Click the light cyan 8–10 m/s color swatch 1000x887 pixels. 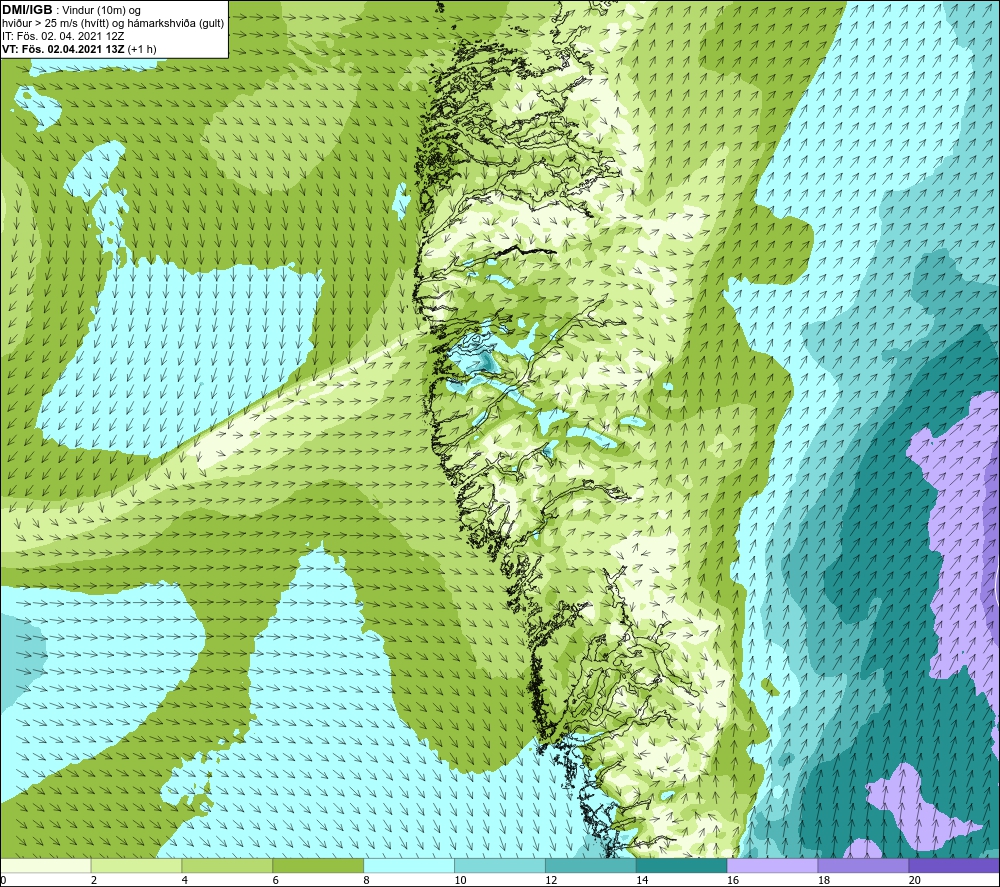pyautogui.click(x=409, y=865)
